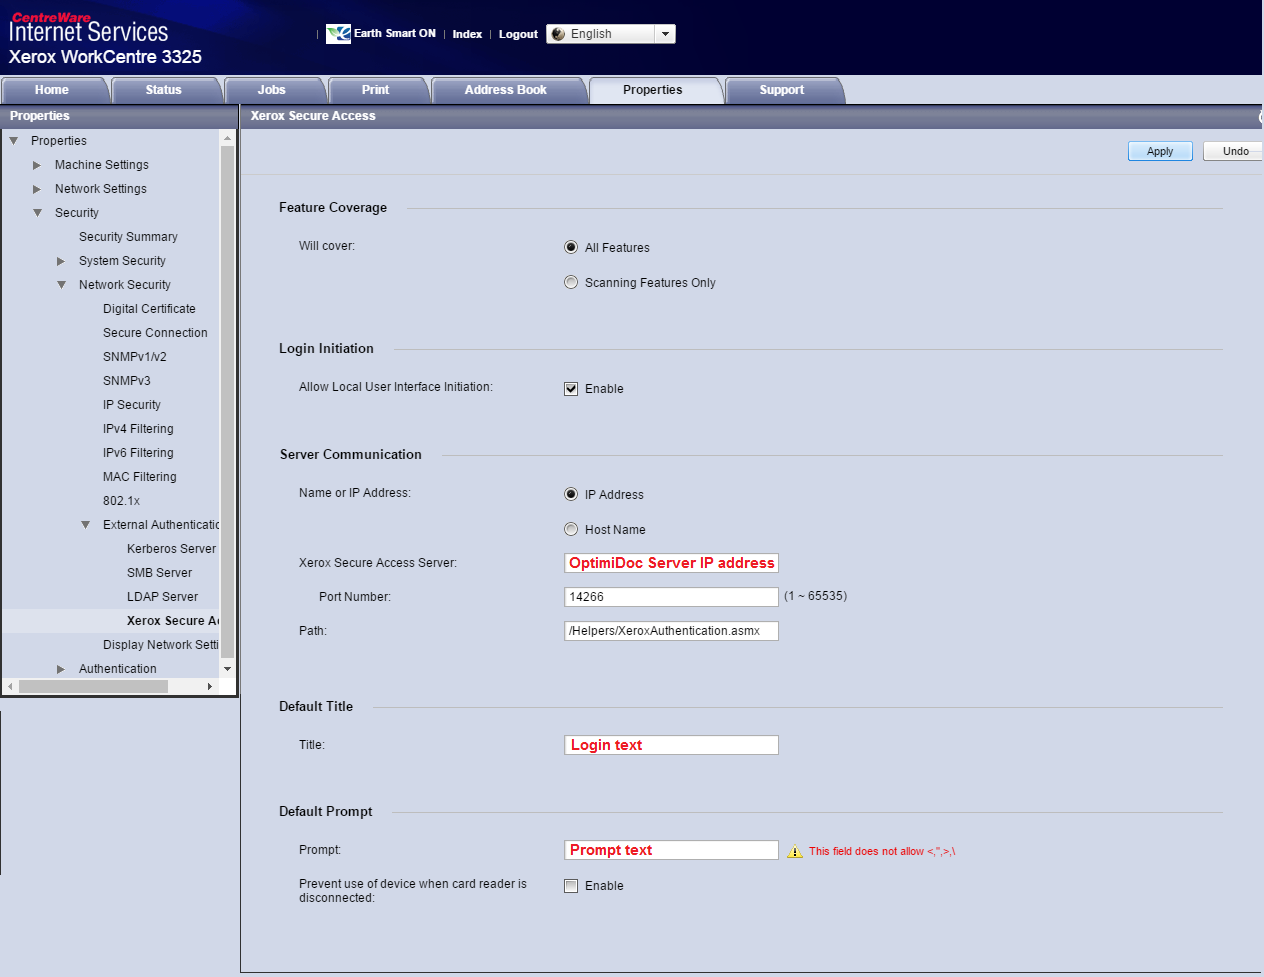Click the Logout link

point(518,34)
